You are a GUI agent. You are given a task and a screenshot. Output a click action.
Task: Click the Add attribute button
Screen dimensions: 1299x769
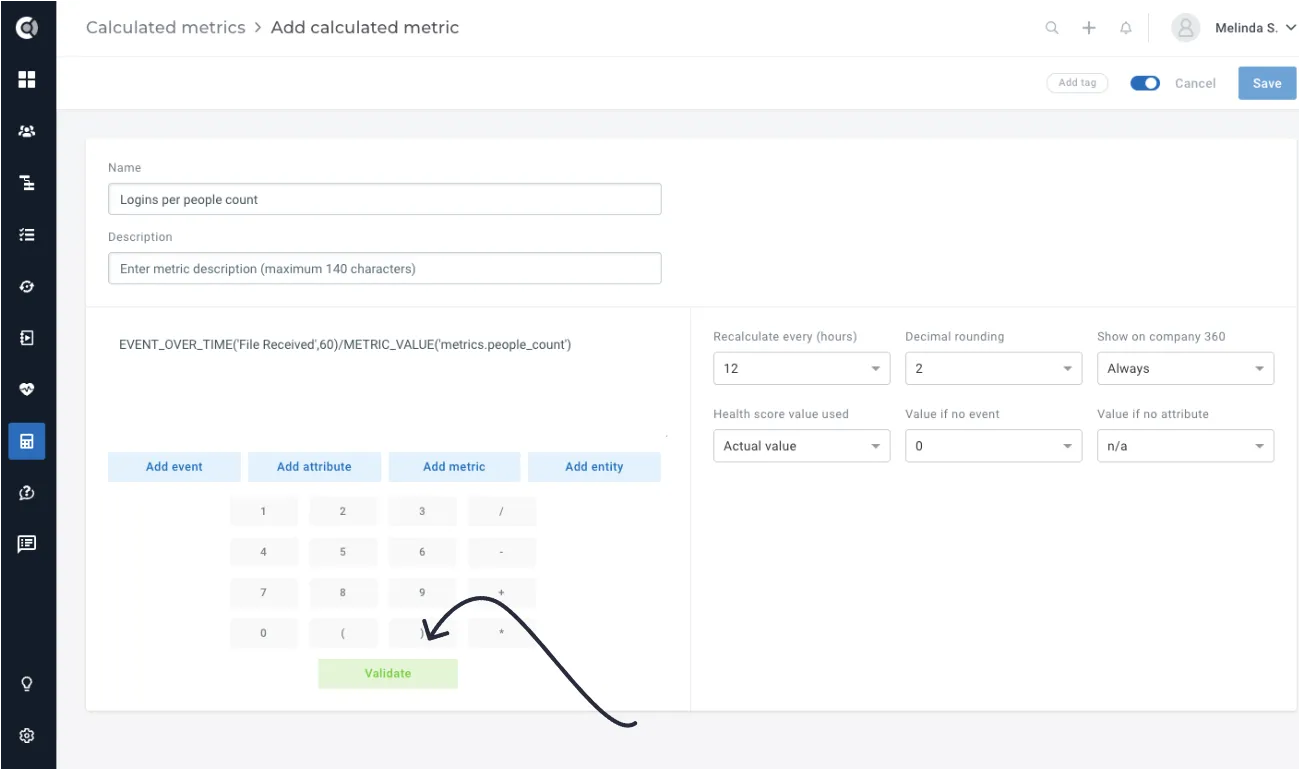(314, 467)
